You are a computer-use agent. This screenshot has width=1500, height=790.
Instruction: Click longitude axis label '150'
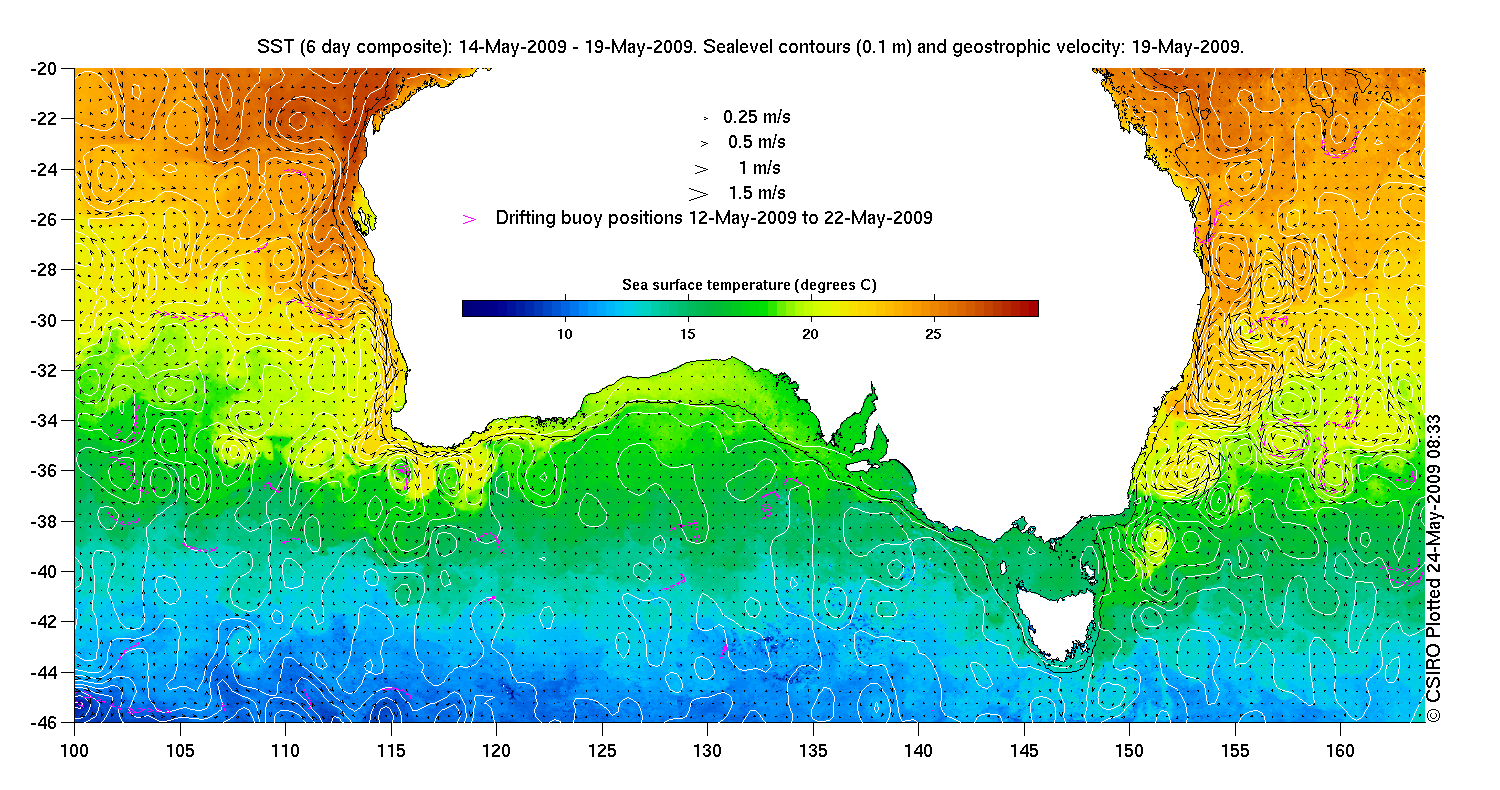pyautogui.click(x=1129, y=751)
